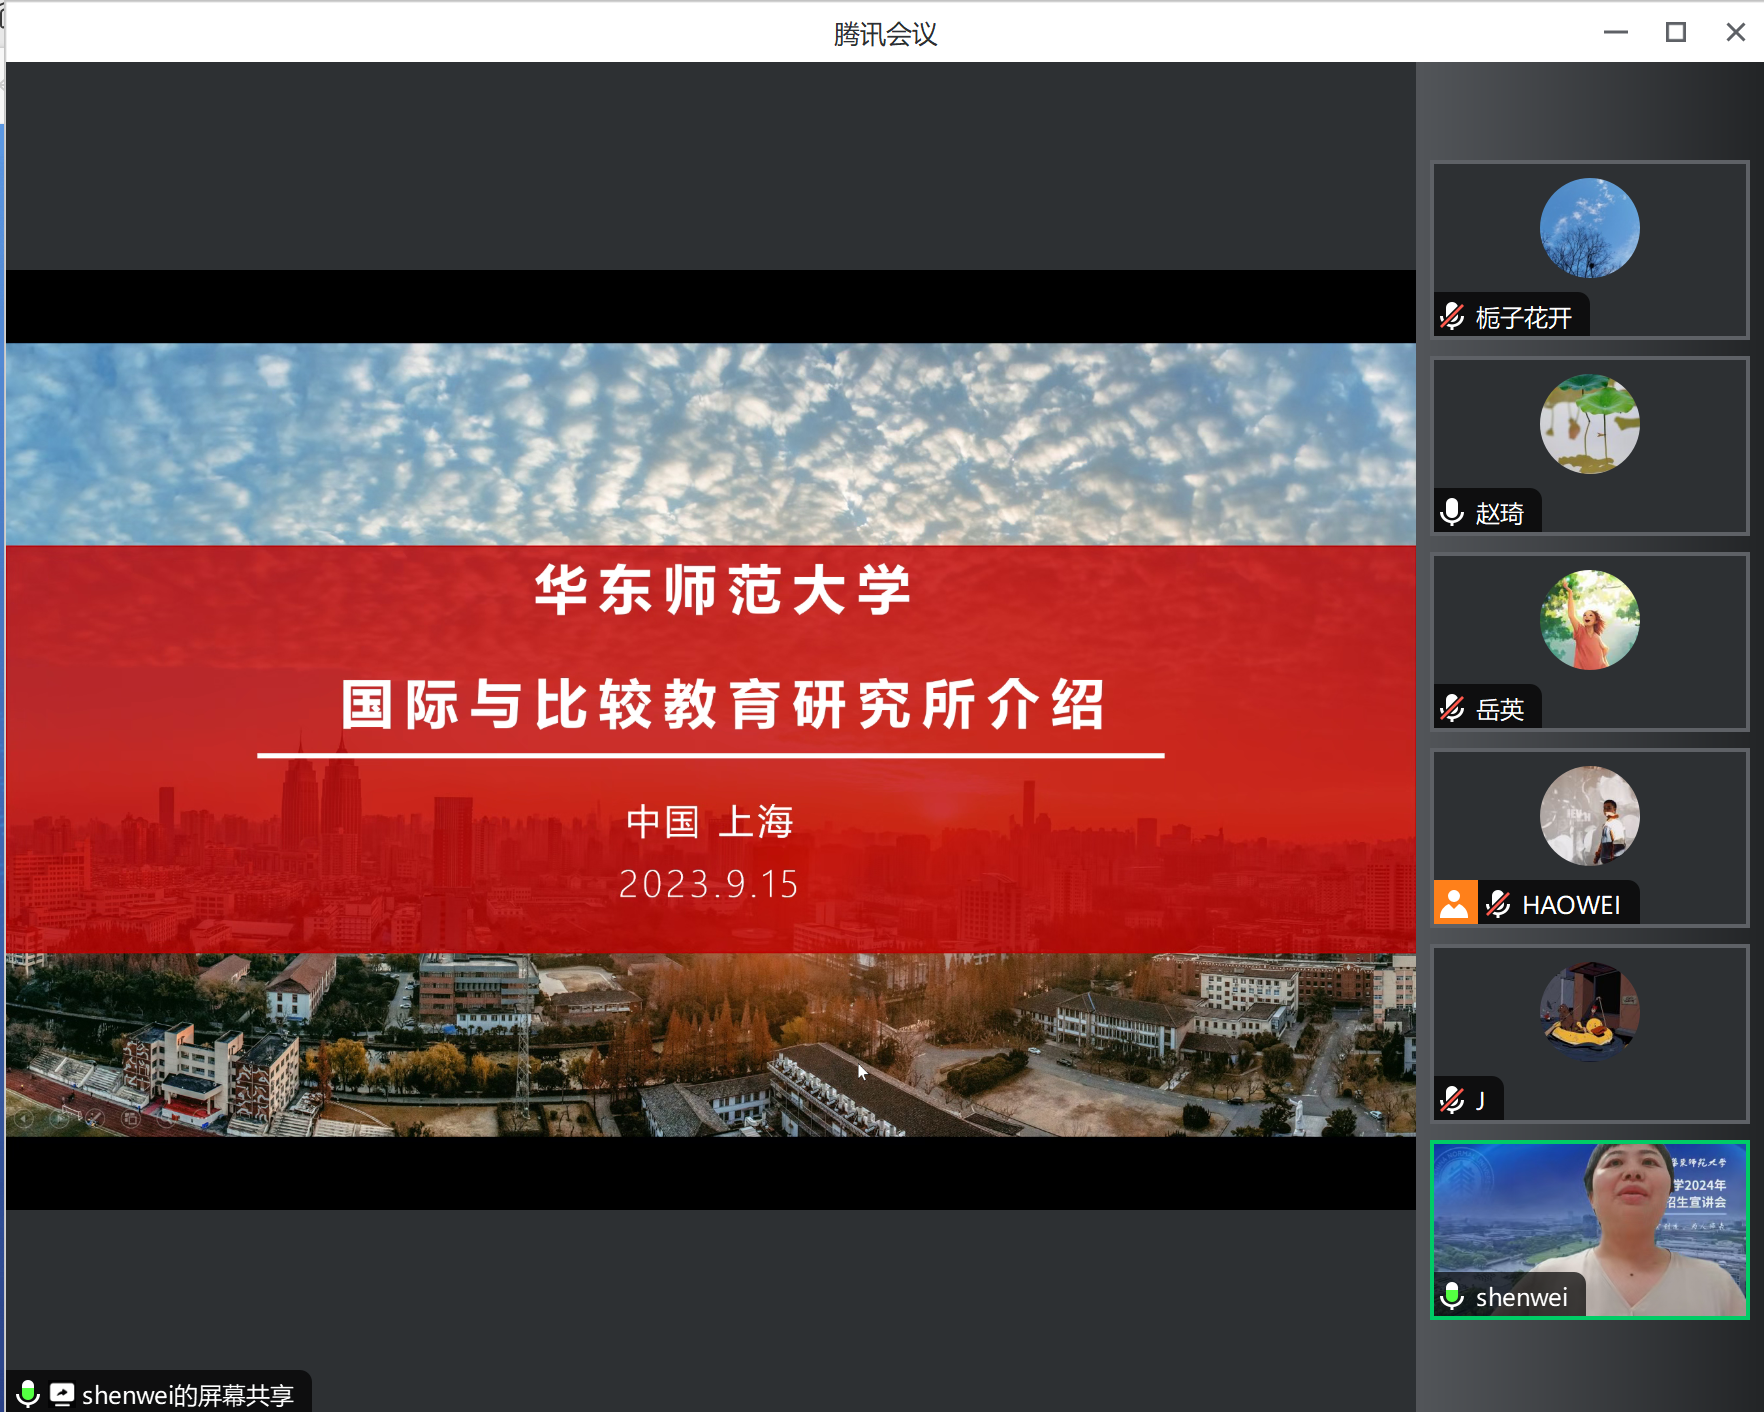Click the slide title 华东师范大学
1764x1412 pixels.
tap(722, 589)
